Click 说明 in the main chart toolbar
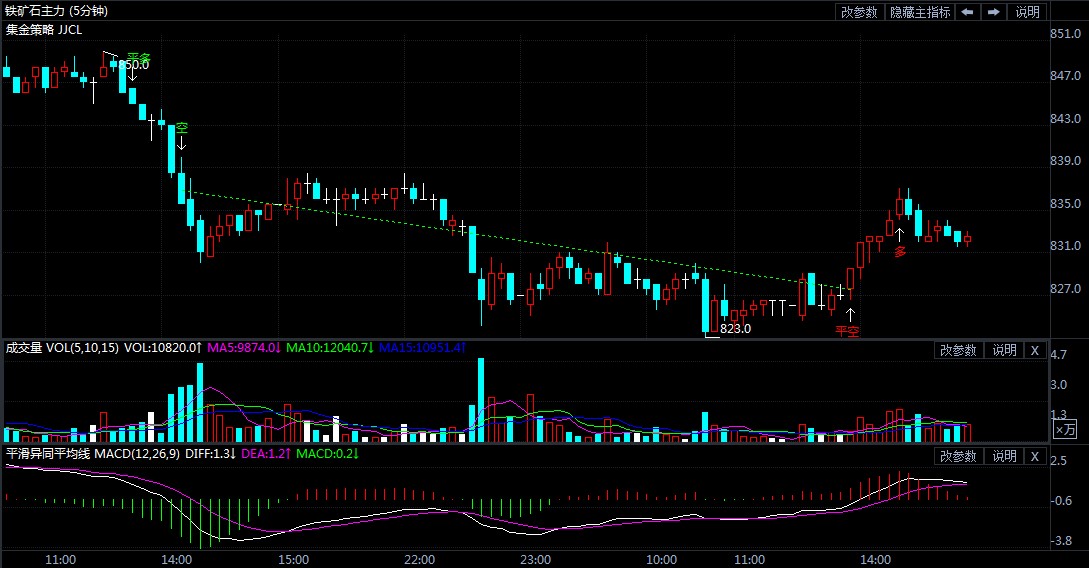This screenshot has width=1089, height=568. click(1027, 12)
